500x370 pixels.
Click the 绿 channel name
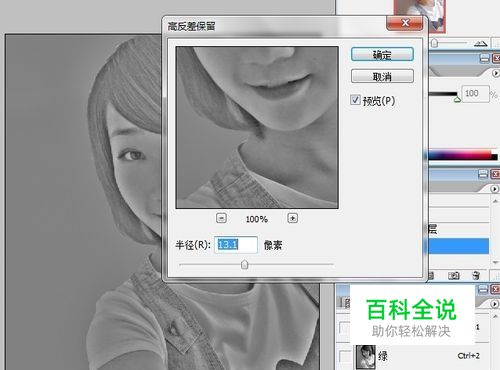pos(383,356)
